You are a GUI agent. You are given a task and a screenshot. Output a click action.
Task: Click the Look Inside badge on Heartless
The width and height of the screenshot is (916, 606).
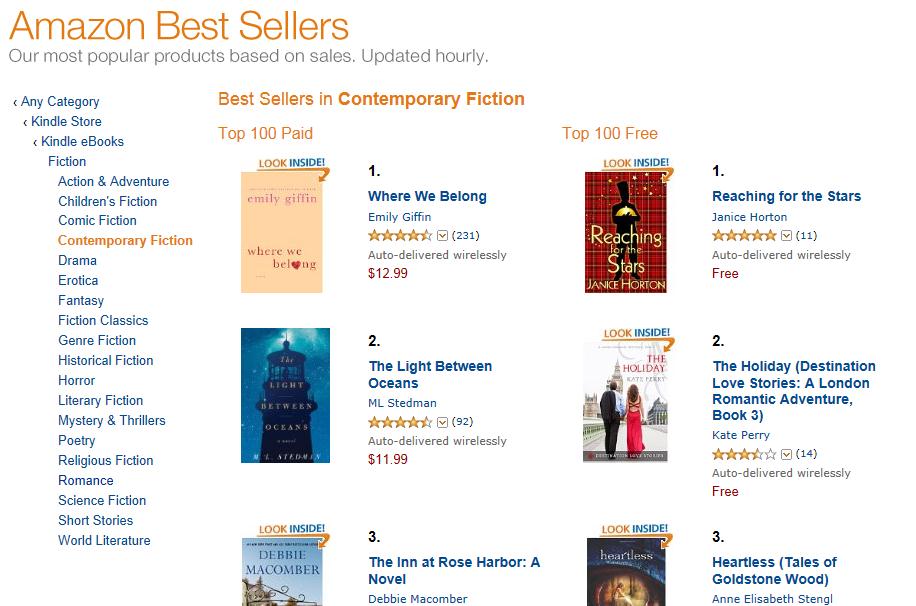[636, 530]
